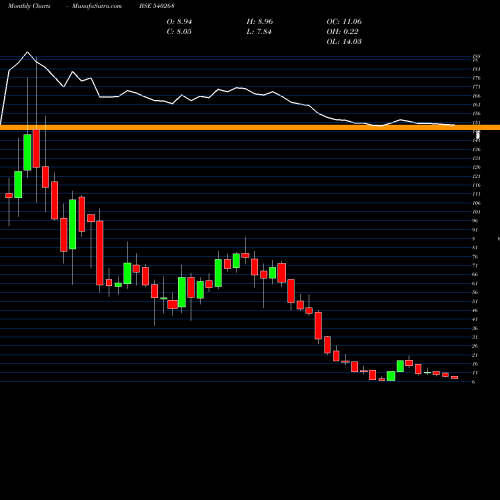The width and height of the screenshot is (500, 500).
Task: Click the 'OL: 14.03' reading
Action: coord(344,42)
